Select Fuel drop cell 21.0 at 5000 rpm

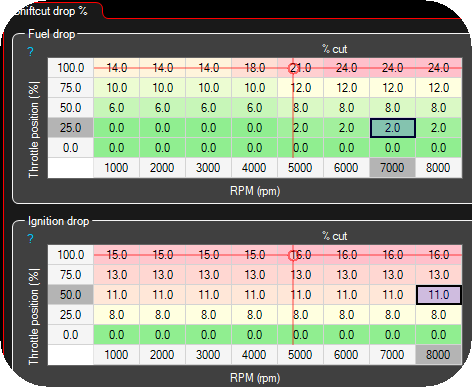pos(300,68)
